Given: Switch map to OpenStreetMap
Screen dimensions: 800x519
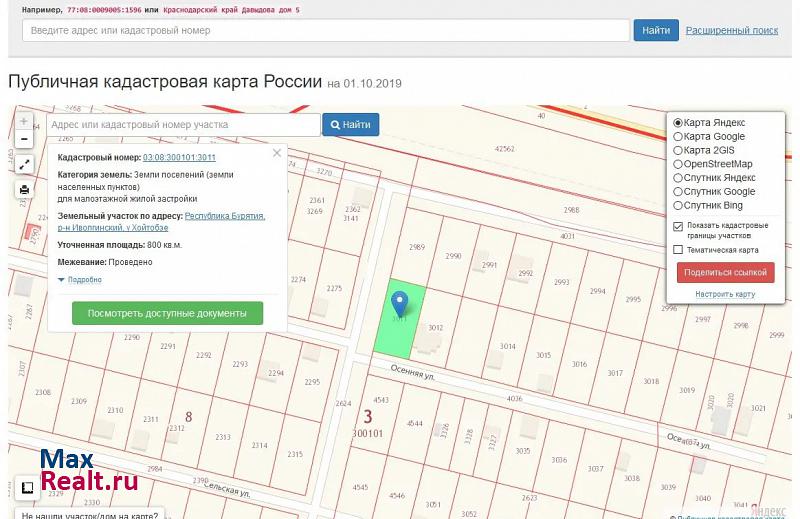Looking at the screenshot, I should [678, 164].
